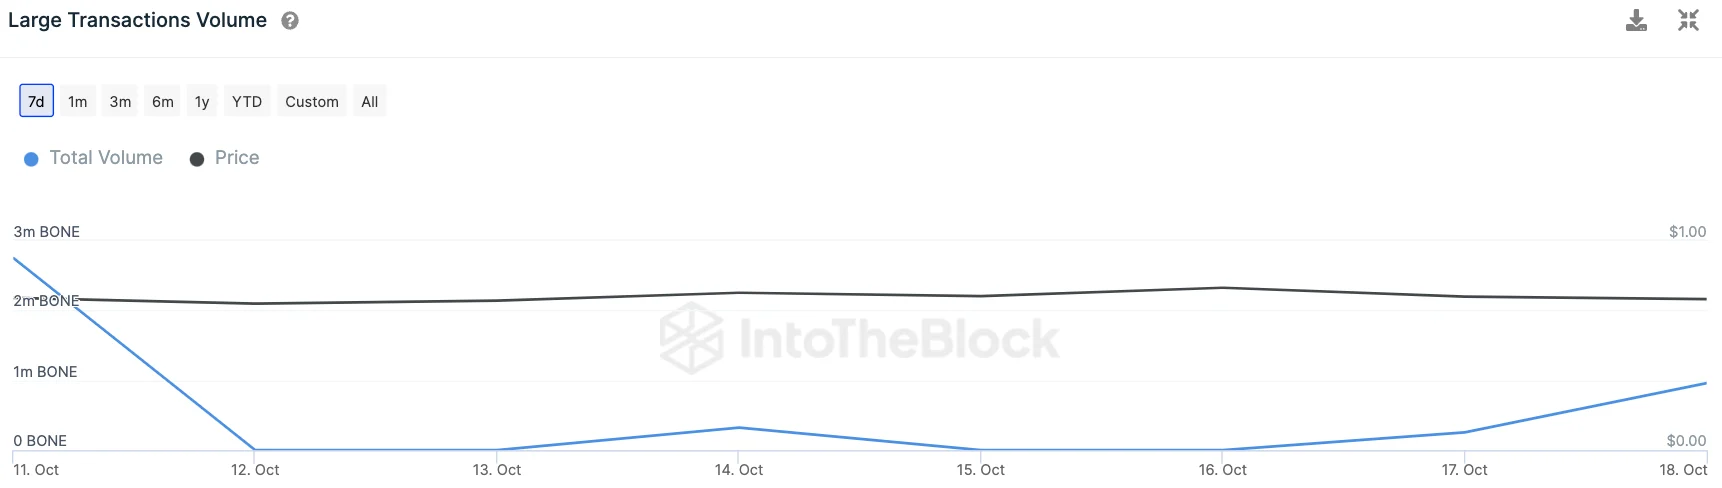Open the Custom date range picker

coord(312,101)
